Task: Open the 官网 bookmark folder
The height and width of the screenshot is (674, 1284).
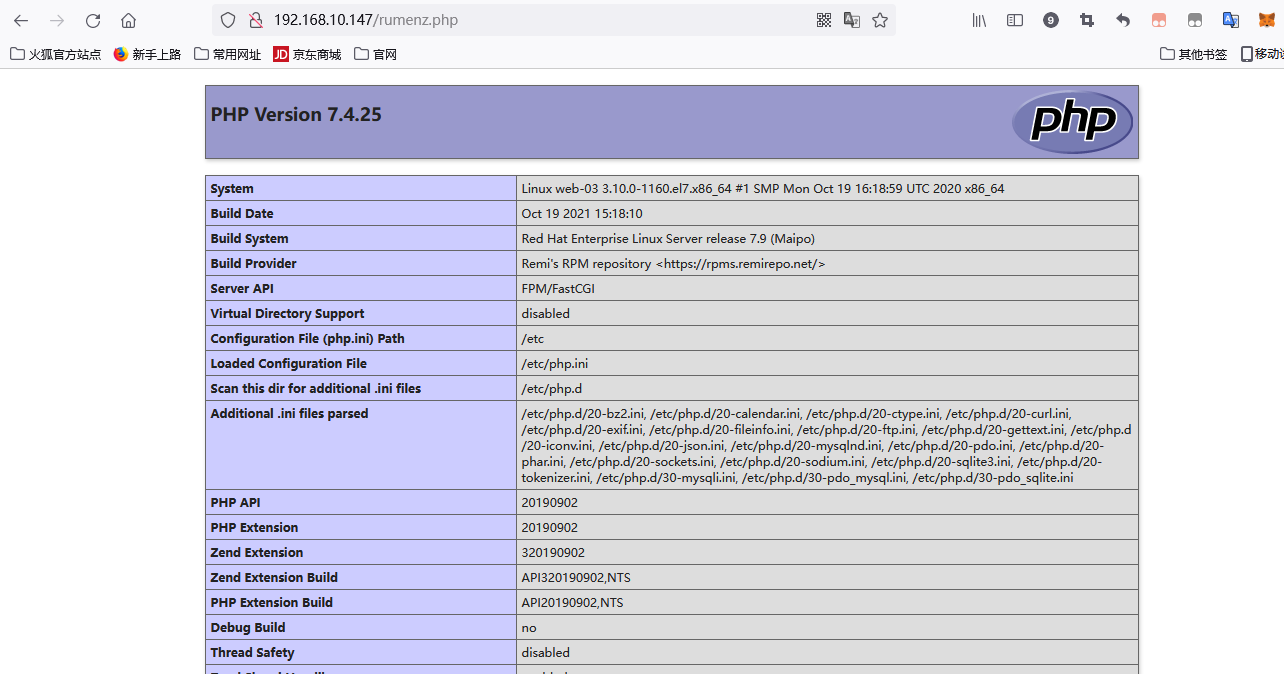Action: click(x=376, y=54)
